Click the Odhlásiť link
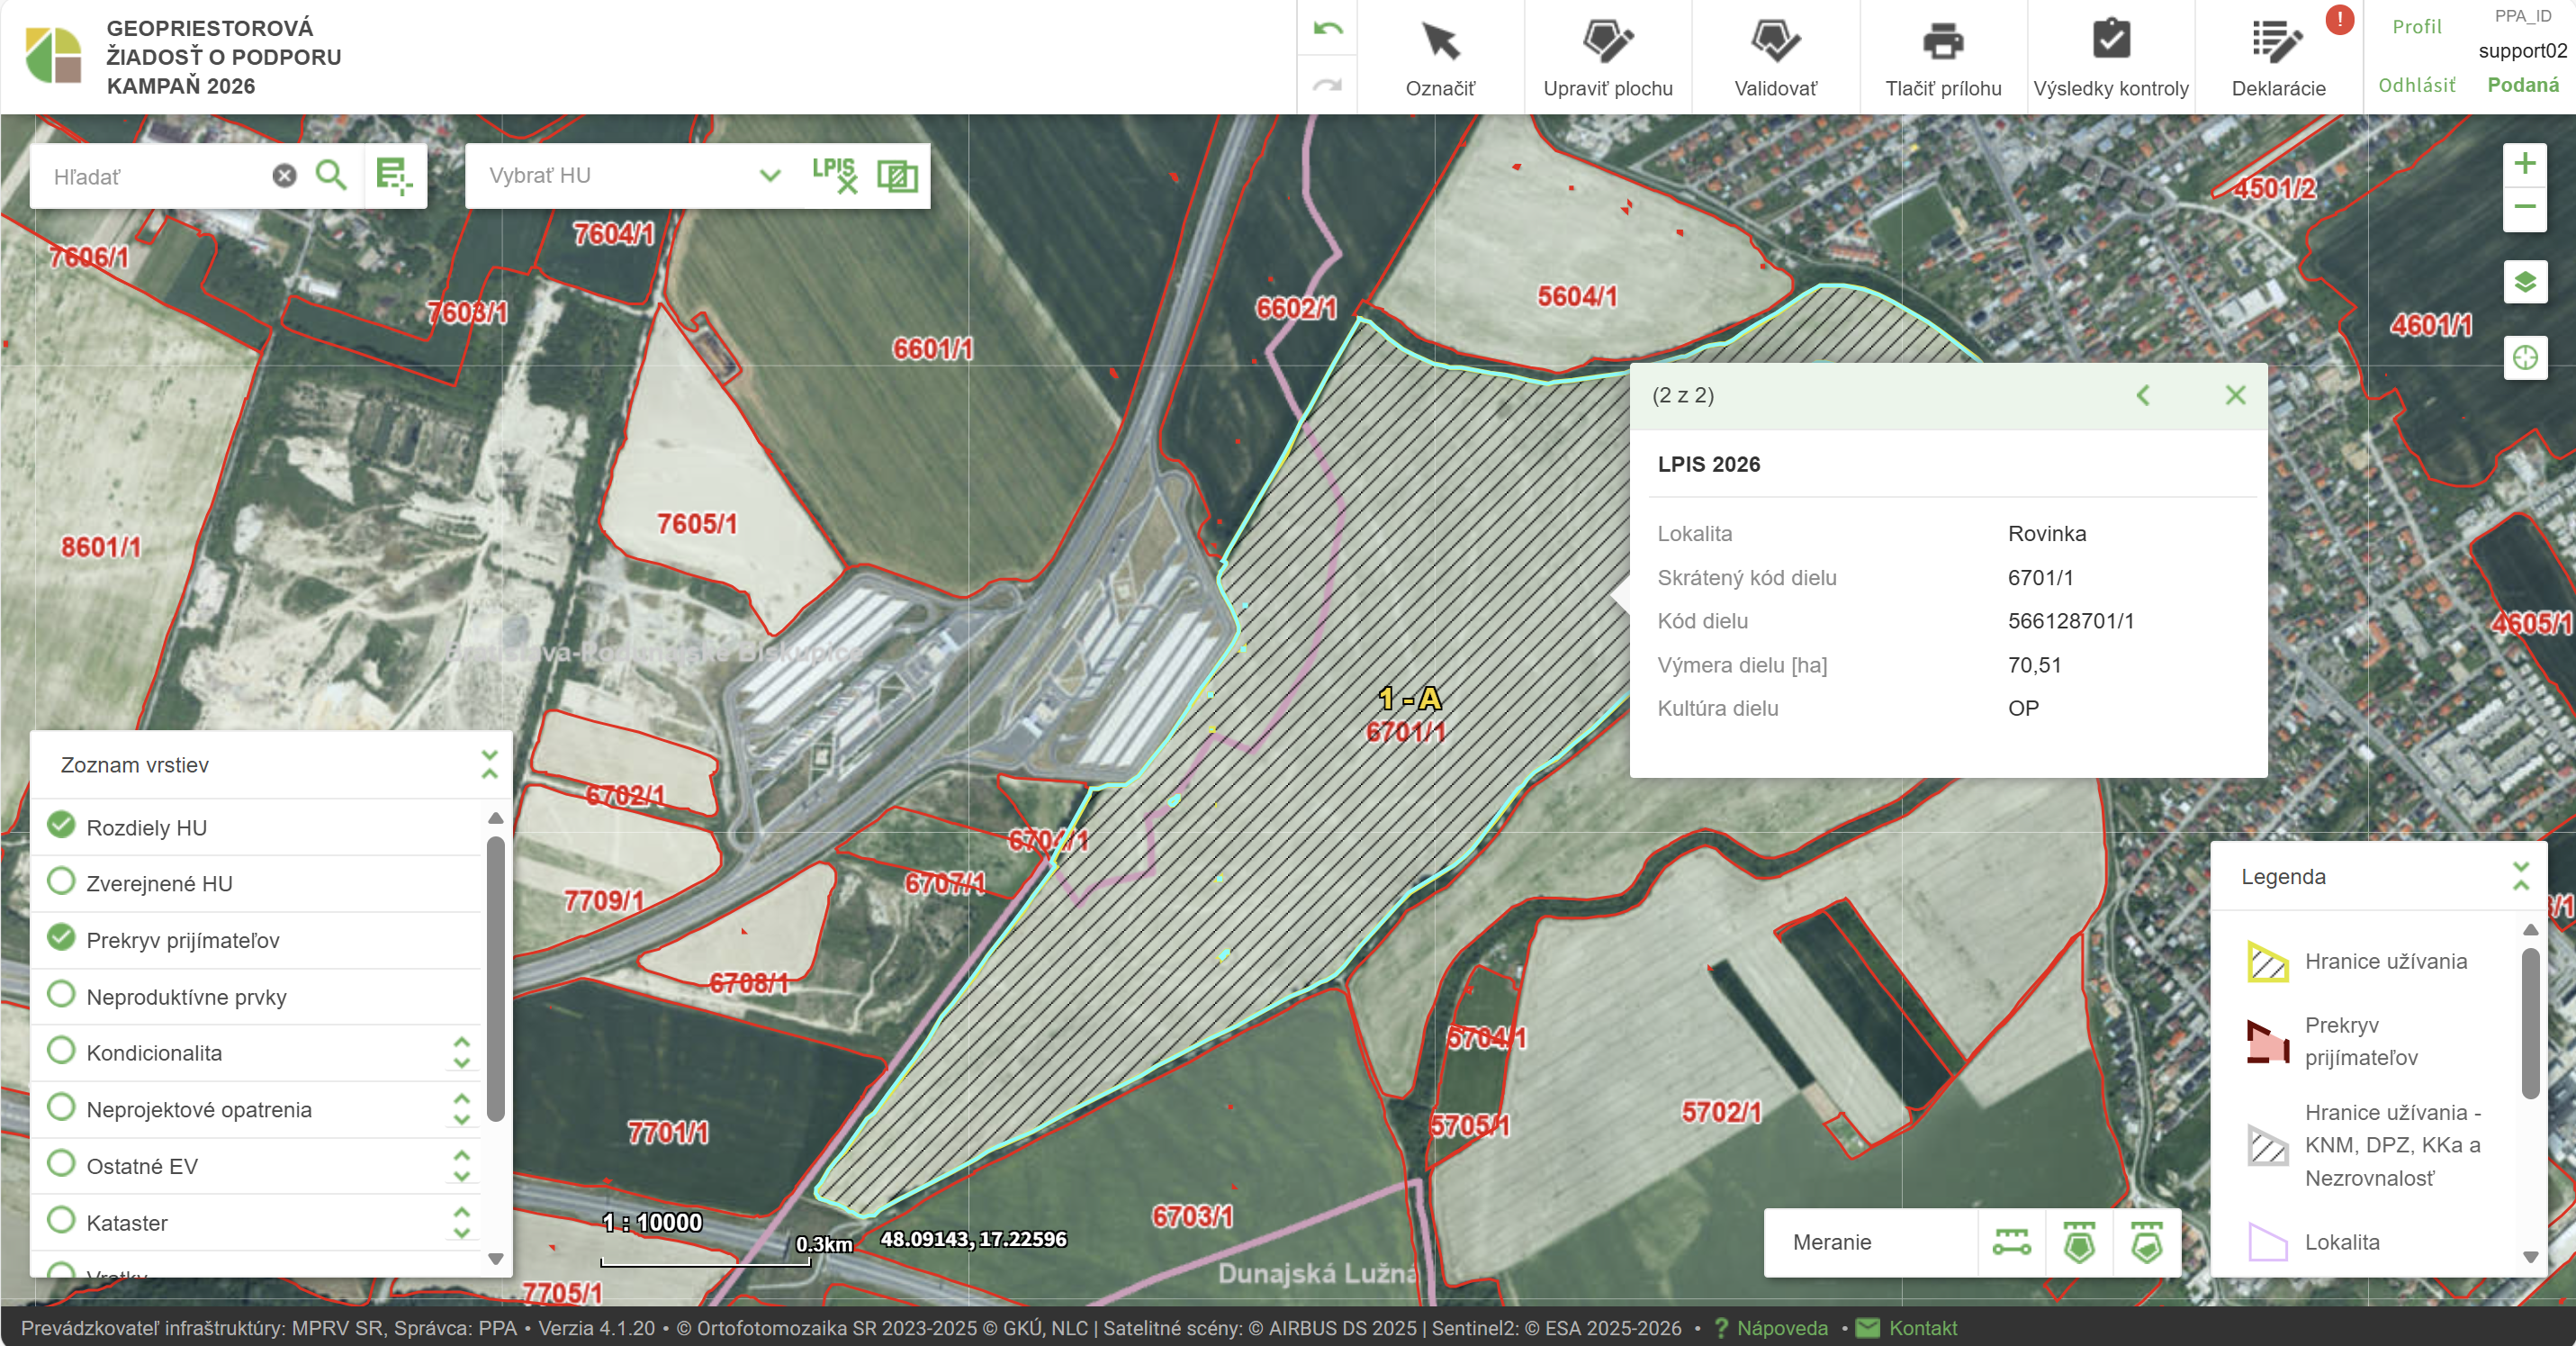2576x1346 pixels. point(2416,85)
